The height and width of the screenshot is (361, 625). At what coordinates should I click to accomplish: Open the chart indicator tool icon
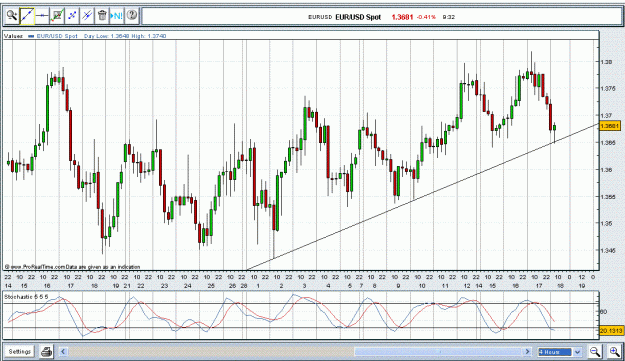click(x=57, y=16)
